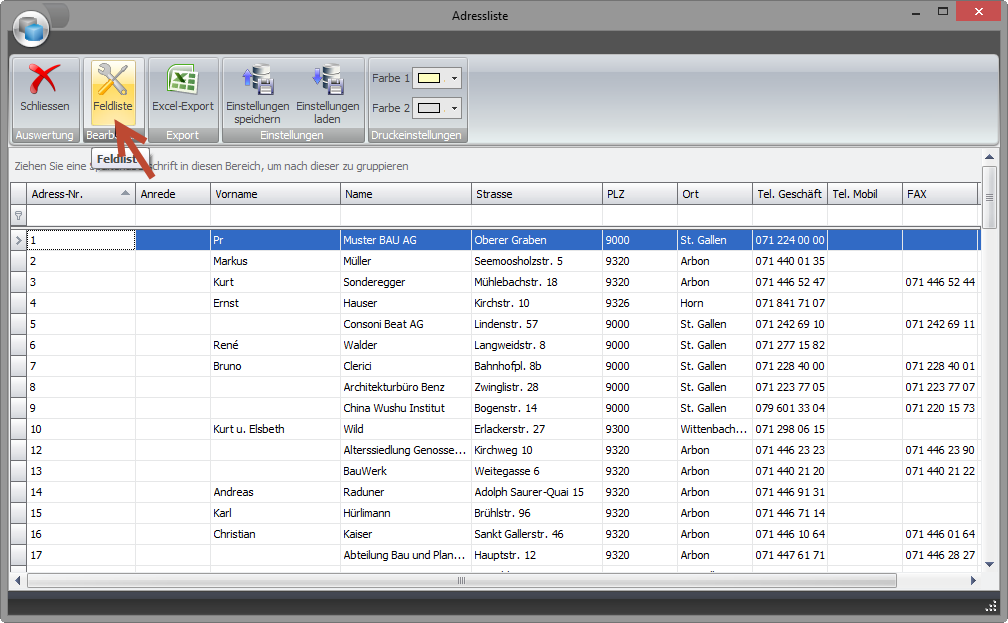
Task: Click Einstellungen laden database icon
Action: pyautogui.click(x=327, y=80)
